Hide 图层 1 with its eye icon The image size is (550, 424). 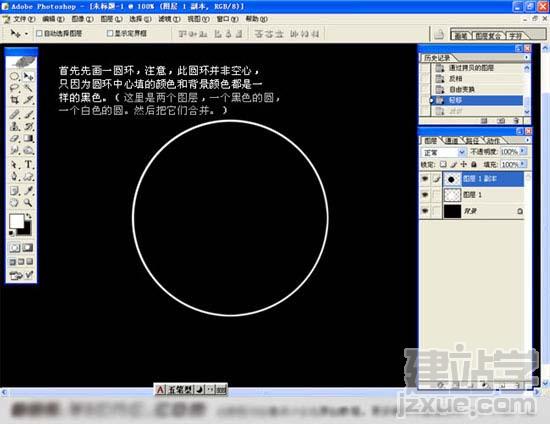425,195
